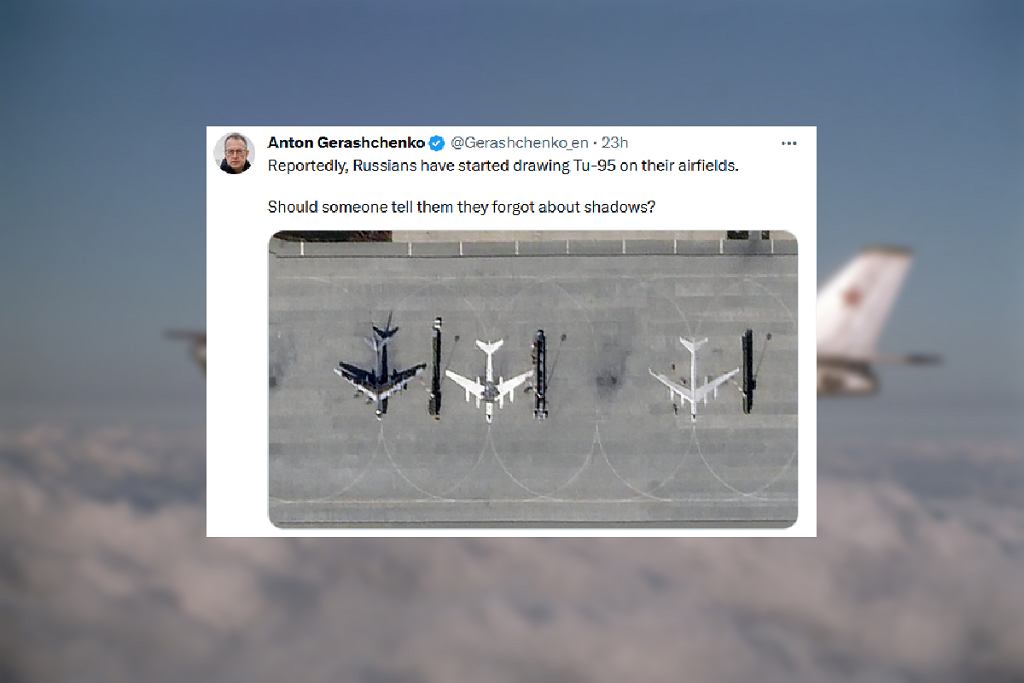The width and height of the screenshot is (1024, 683).
Task: Click the black vehicle beside rightmost plane
Action: (748, 372)
